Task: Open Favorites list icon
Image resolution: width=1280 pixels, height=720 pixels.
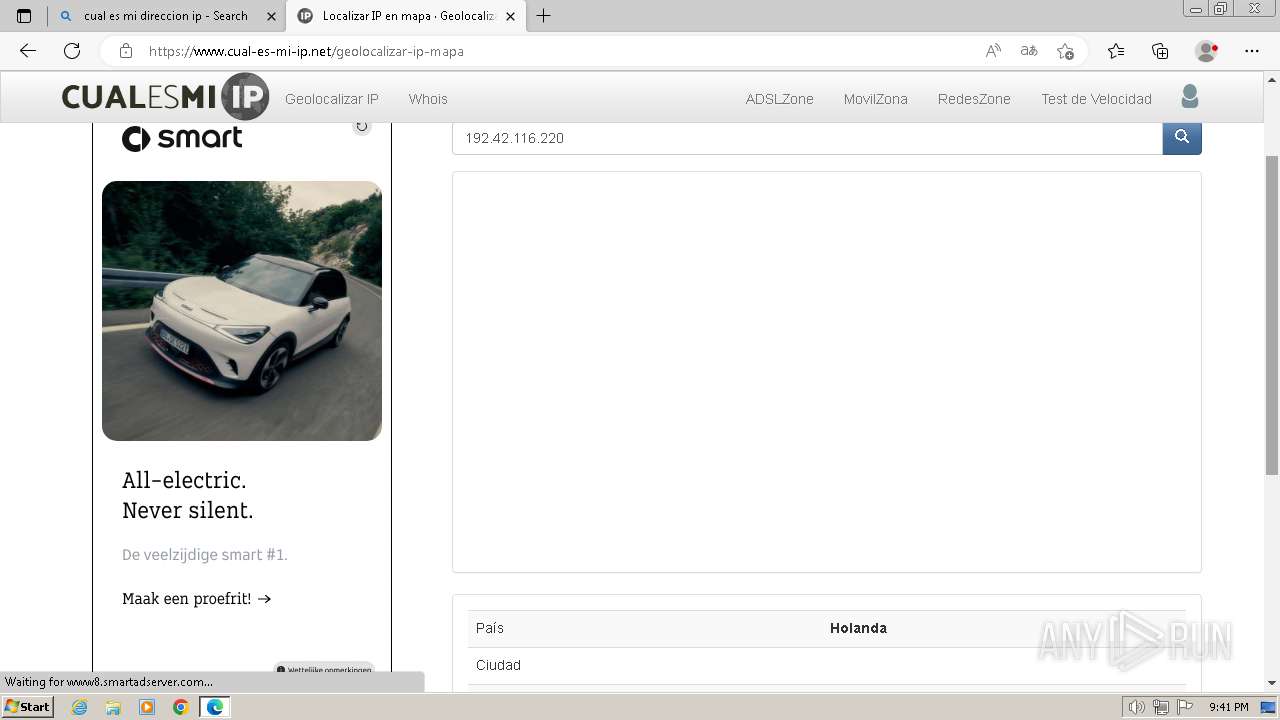Action: [x=1116, y=51]
